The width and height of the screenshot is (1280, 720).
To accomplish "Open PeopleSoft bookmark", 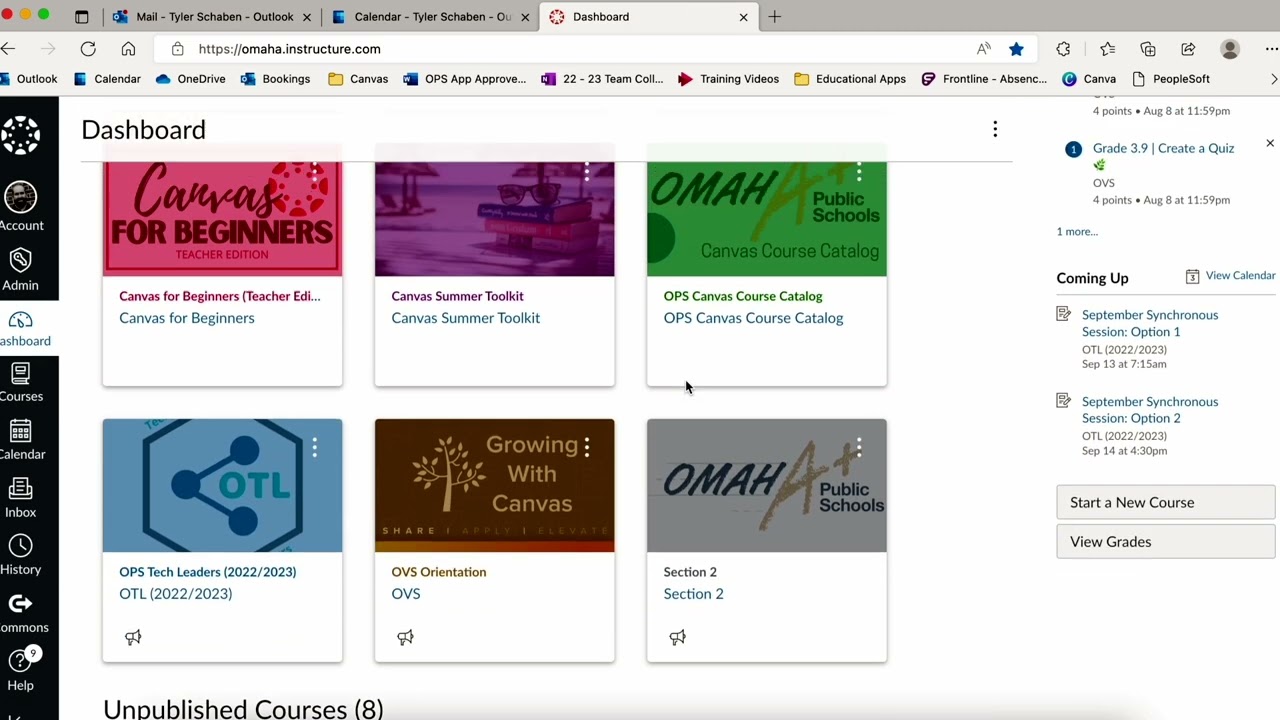I will 1171,79.
